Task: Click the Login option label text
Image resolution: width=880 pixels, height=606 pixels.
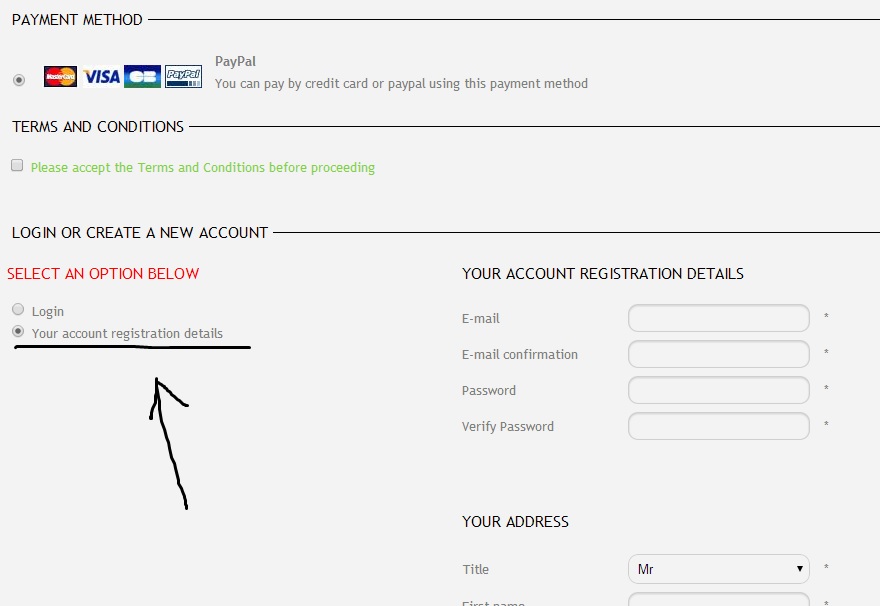Action: 48,312
